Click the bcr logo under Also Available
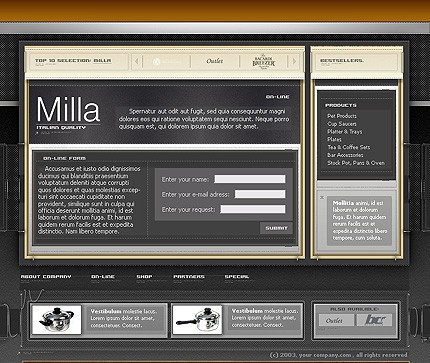The width and height of the screenshot is (430, 363). coord(374,320)
